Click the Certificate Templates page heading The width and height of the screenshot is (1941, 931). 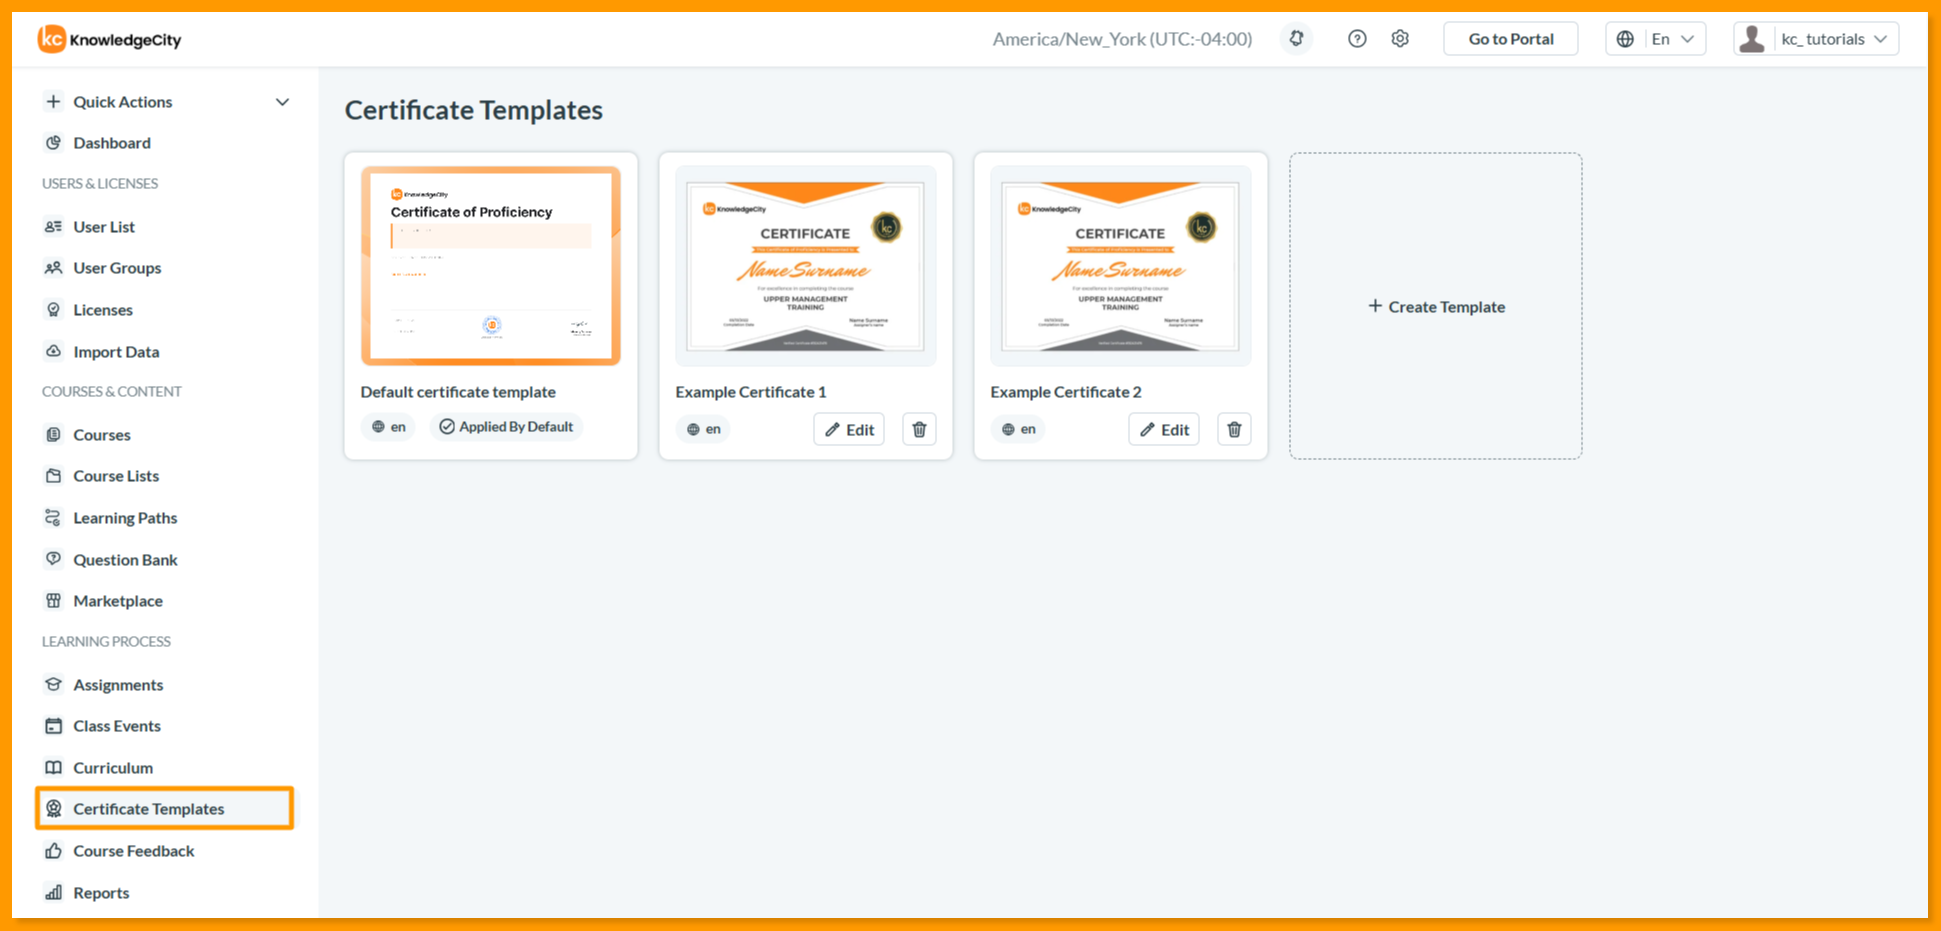tap(474, 110)
